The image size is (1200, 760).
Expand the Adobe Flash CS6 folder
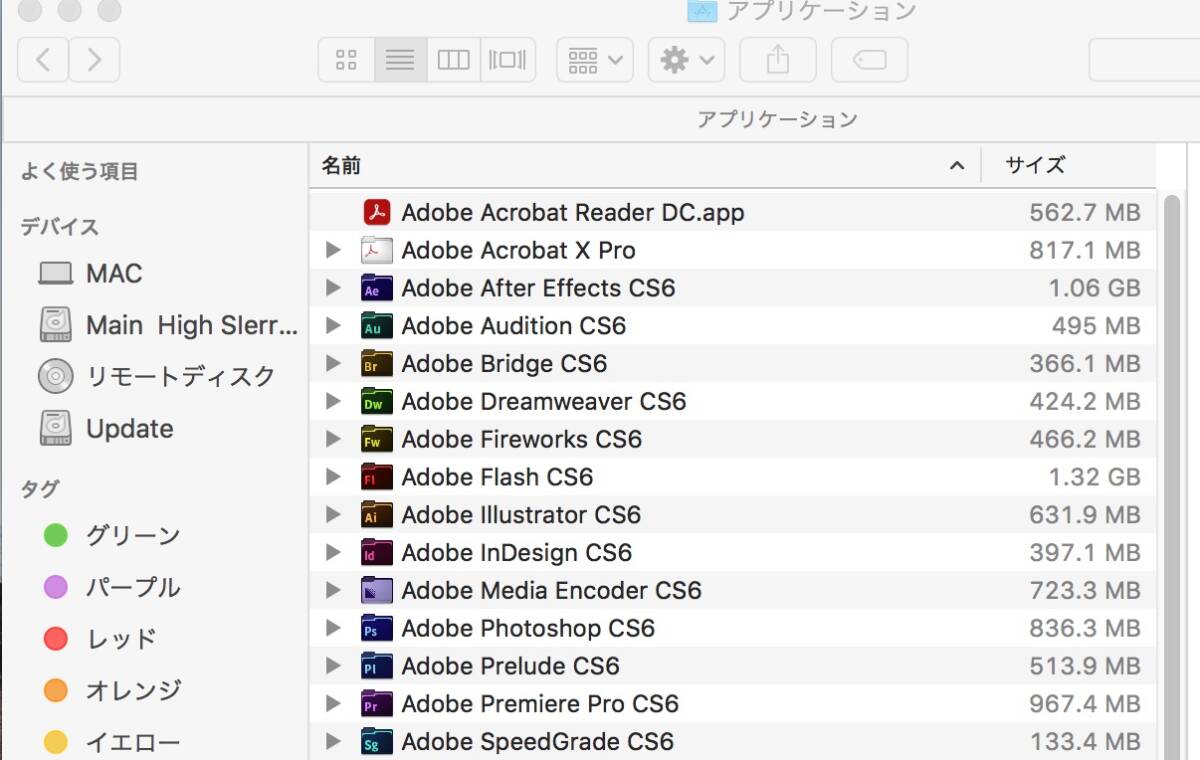click(x=334, y=477)
